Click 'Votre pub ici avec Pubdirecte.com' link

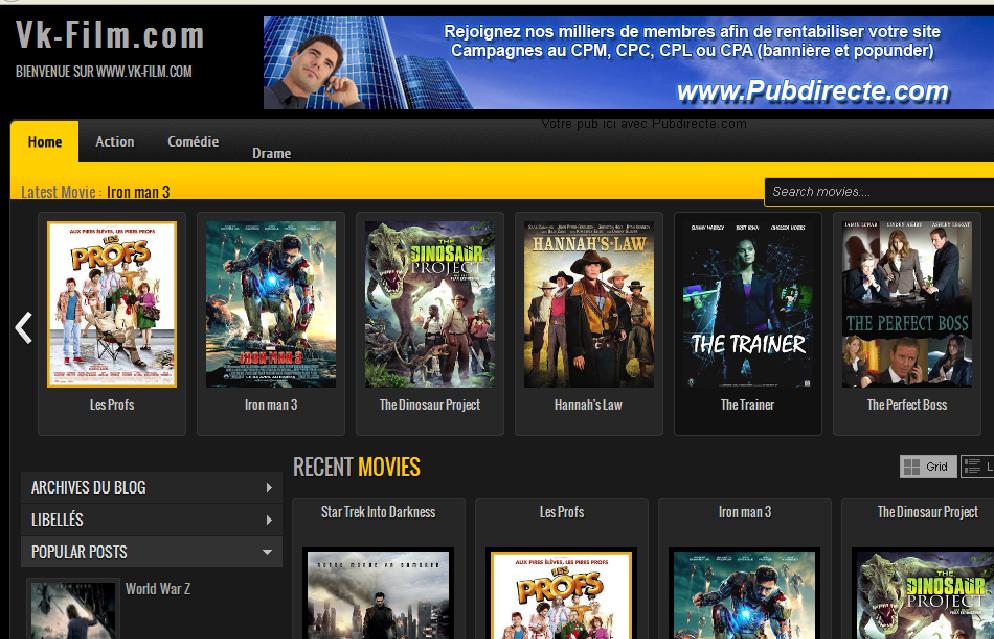(643, 124)
